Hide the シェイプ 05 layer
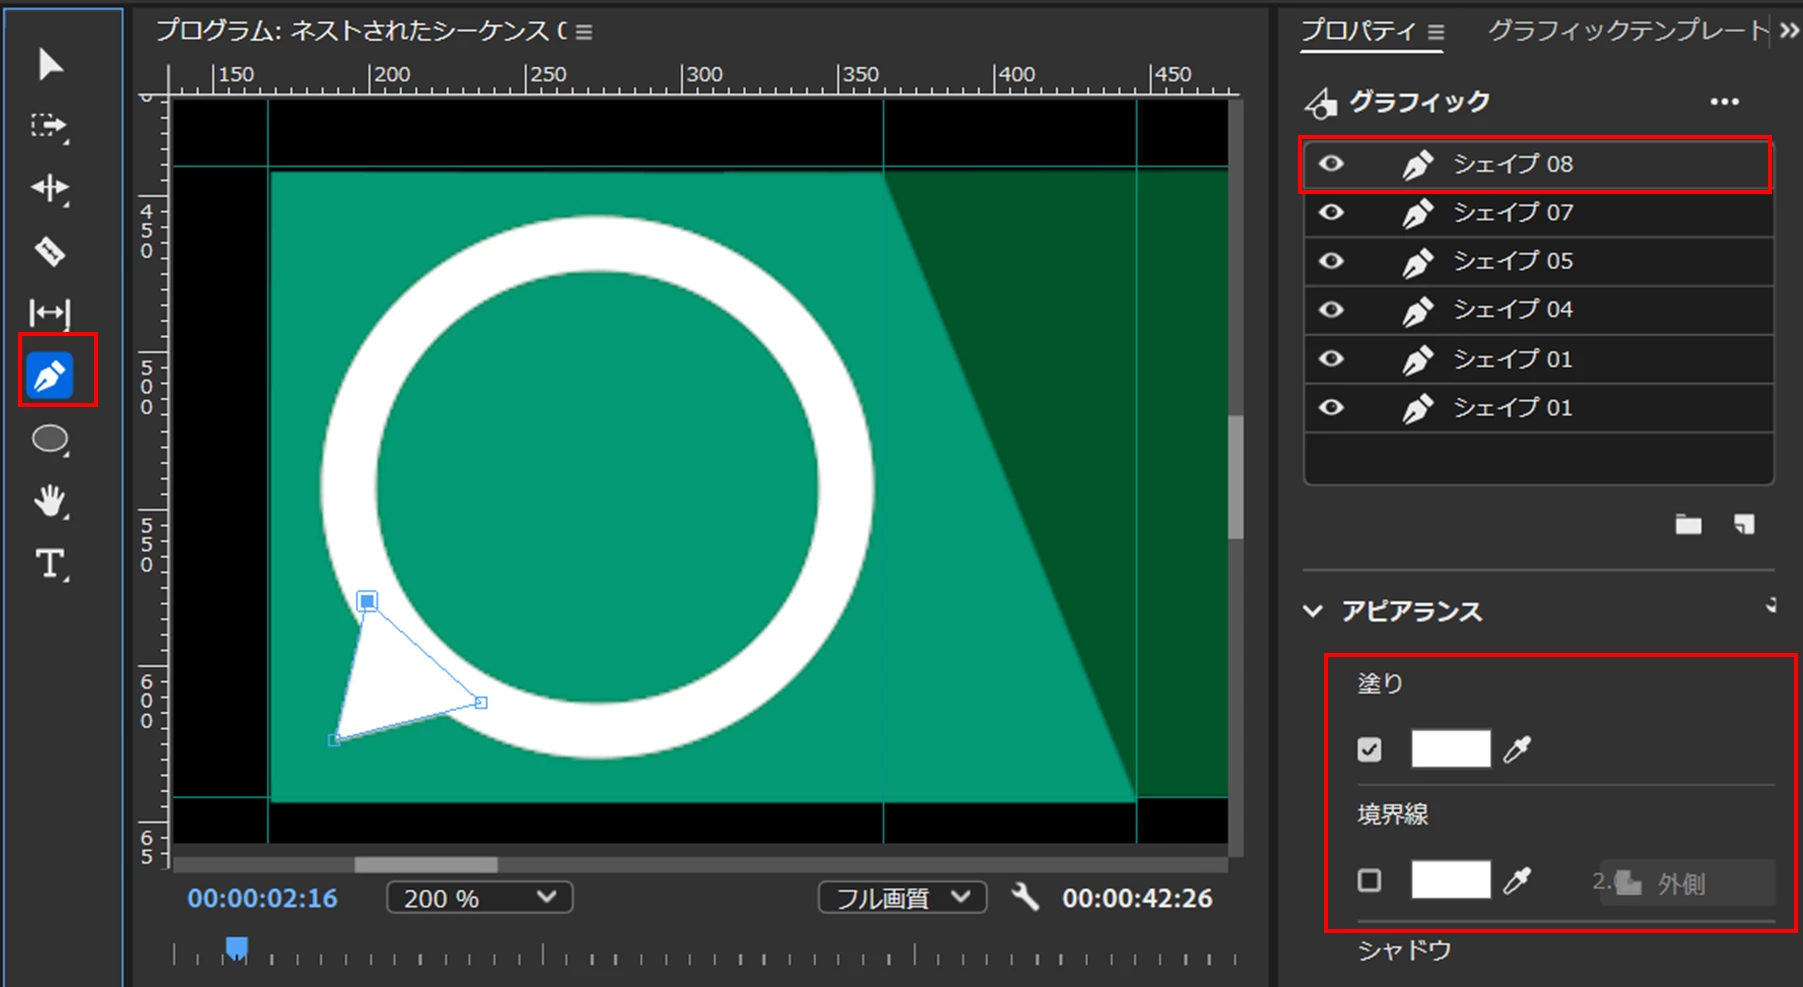Viewport: 1803px width, 987px height. click(1331, 261)
